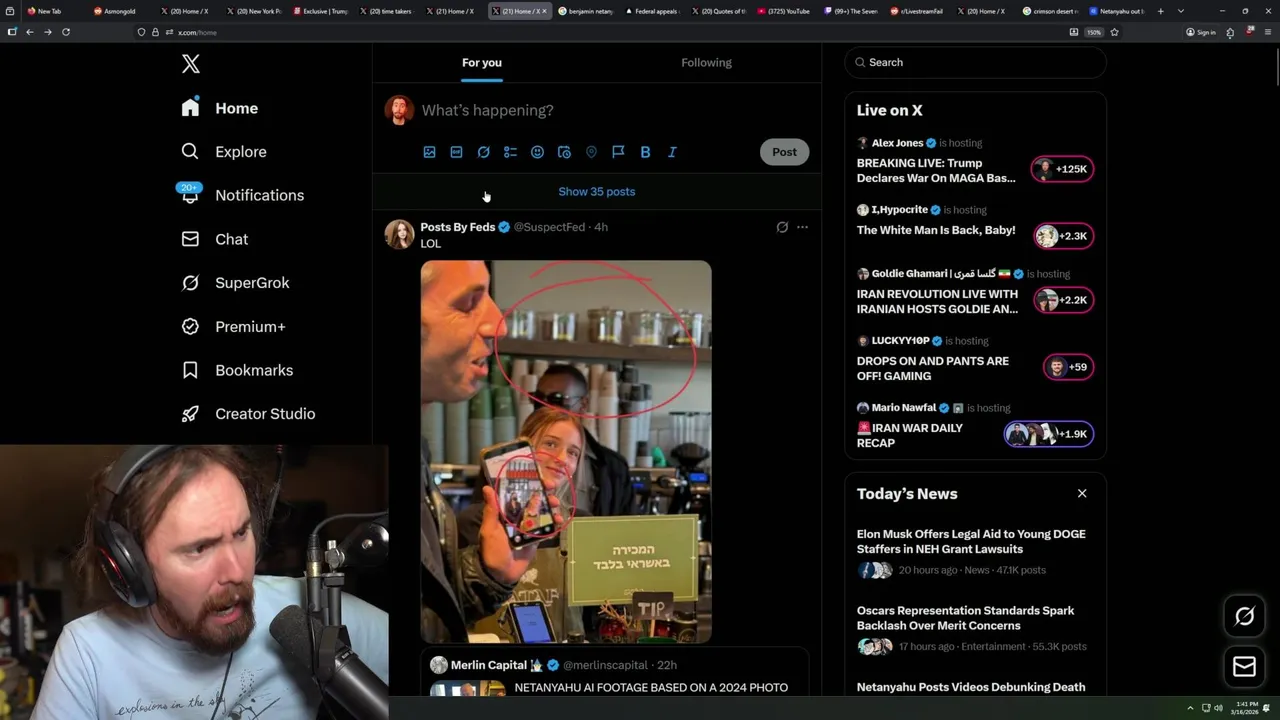
Task: Open the posted cafe photo image
Action: click(x=566, y=452)
